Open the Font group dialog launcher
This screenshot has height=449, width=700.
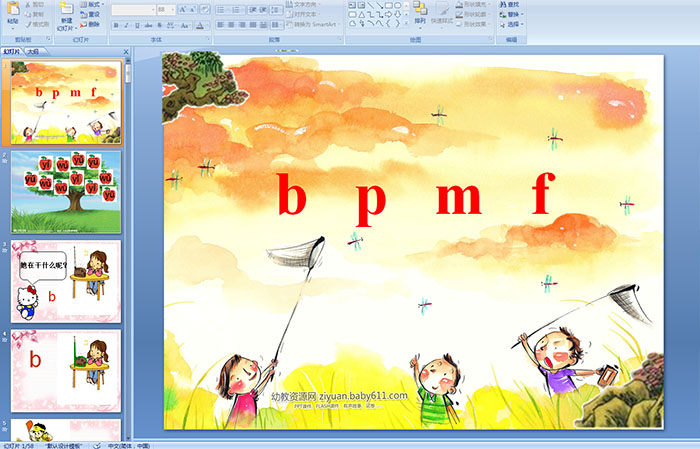tap(208, 39)
